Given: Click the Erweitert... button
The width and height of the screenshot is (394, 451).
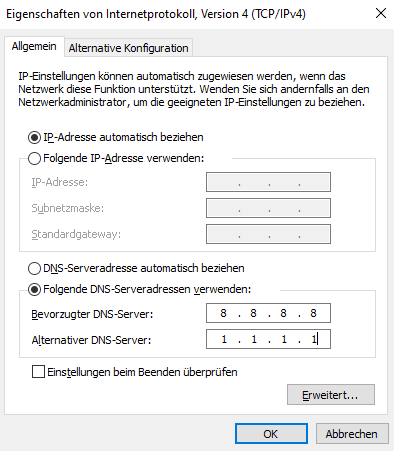Looking at the screenshot, I should click(x=331, y=395).
